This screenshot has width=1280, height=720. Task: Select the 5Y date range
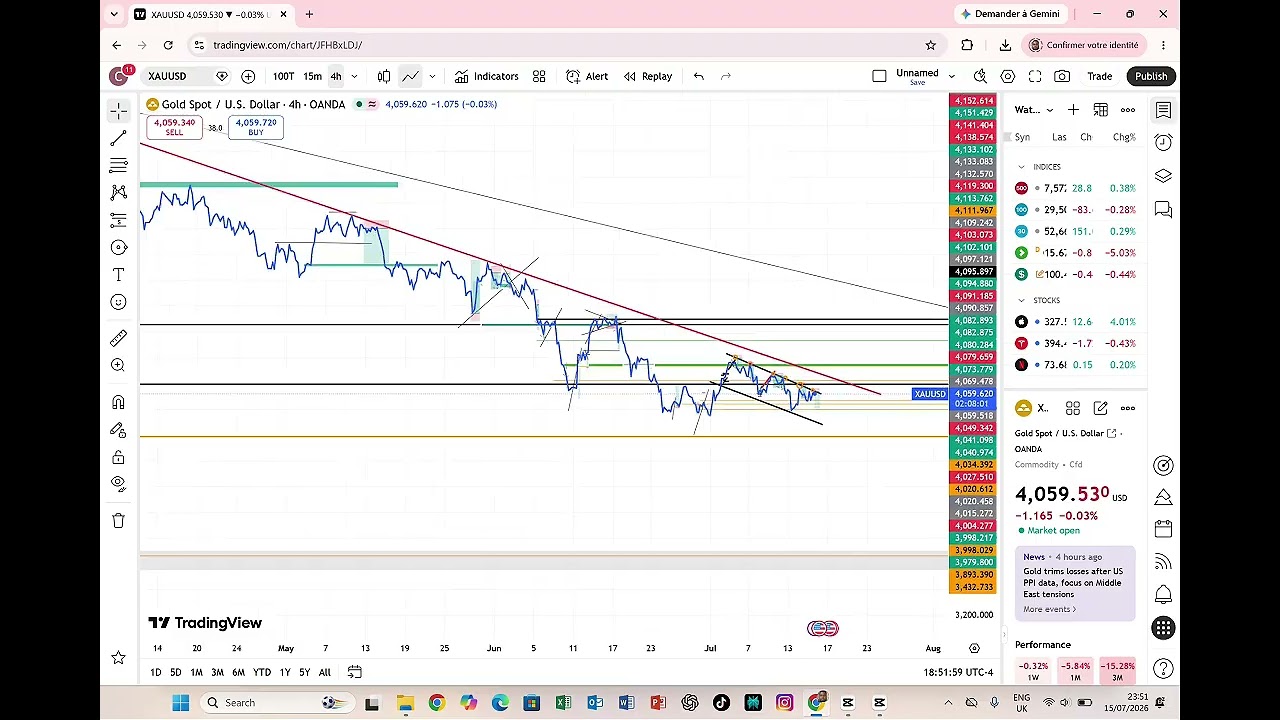coord(305,672)
